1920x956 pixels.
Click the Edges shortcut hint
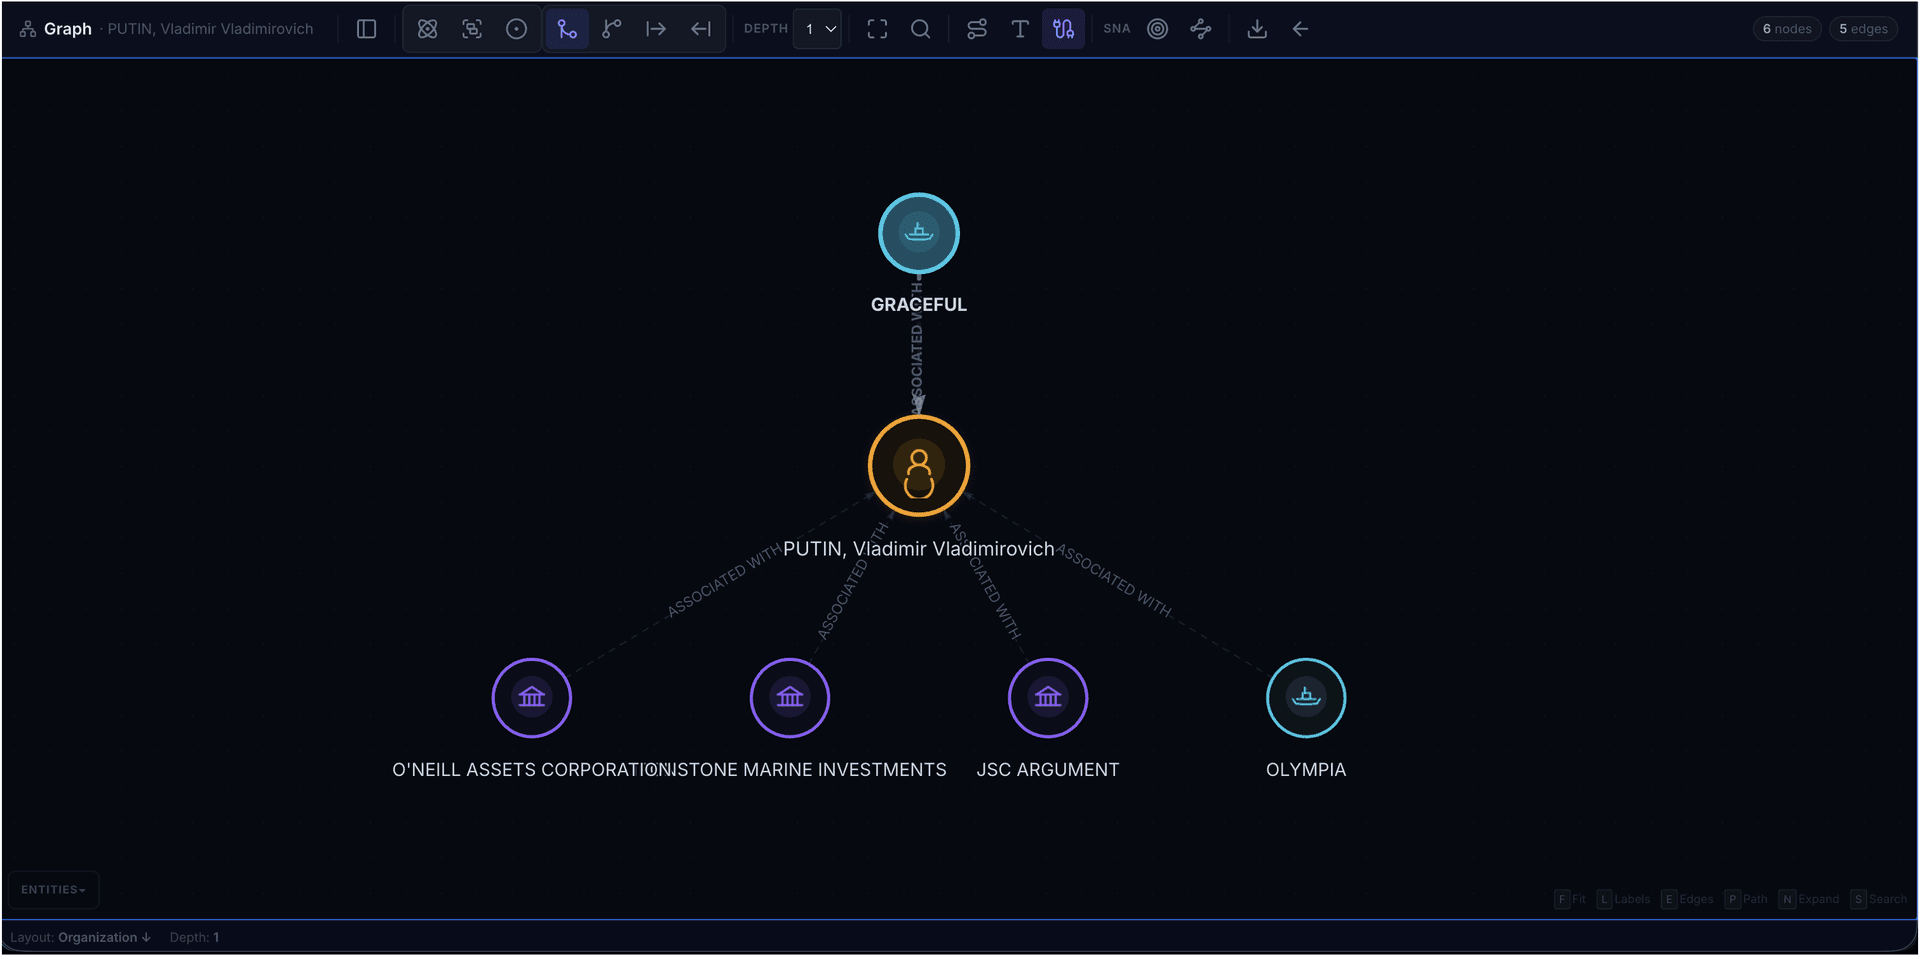[1688, 899]
